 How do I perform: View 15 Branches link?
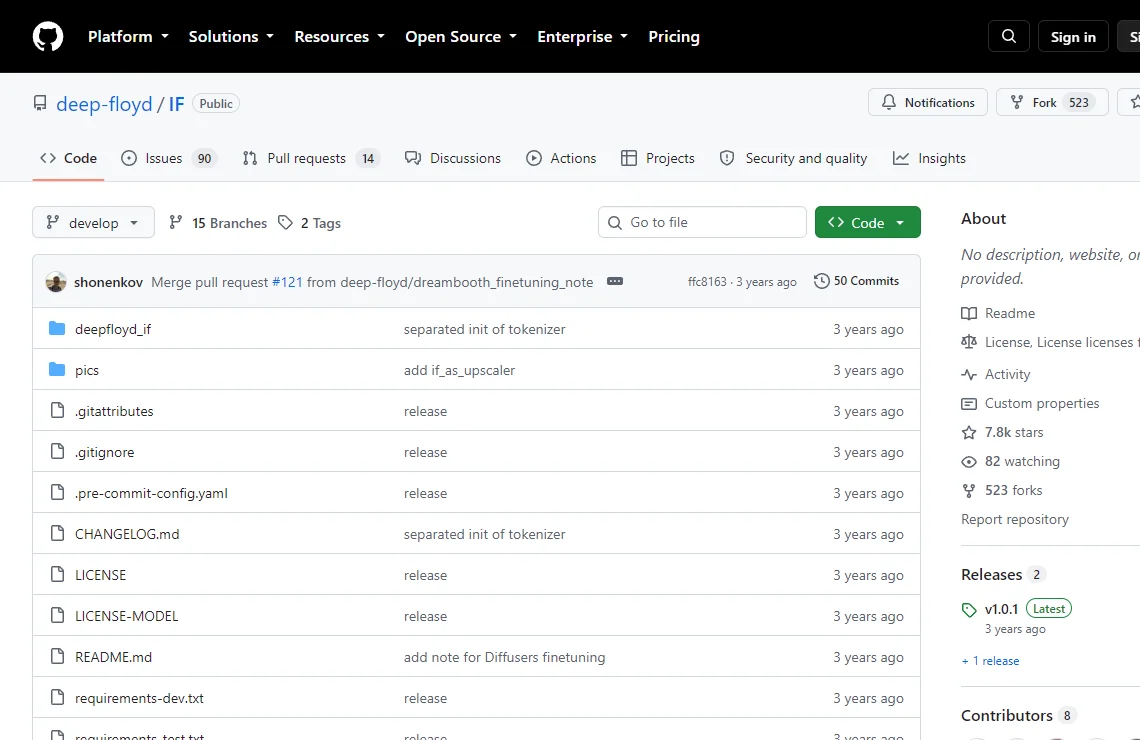click(217, 222)
